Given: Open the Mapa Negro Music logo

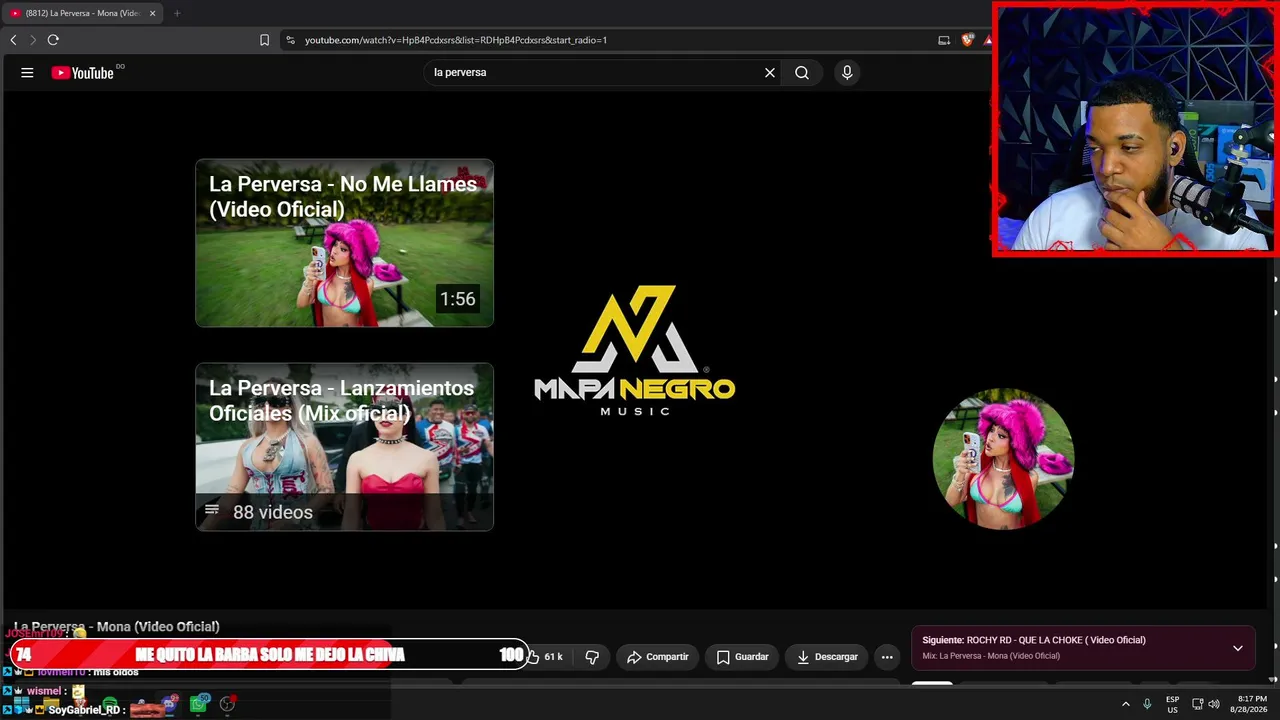Looking at the screenshot, I should pos(635,350).
